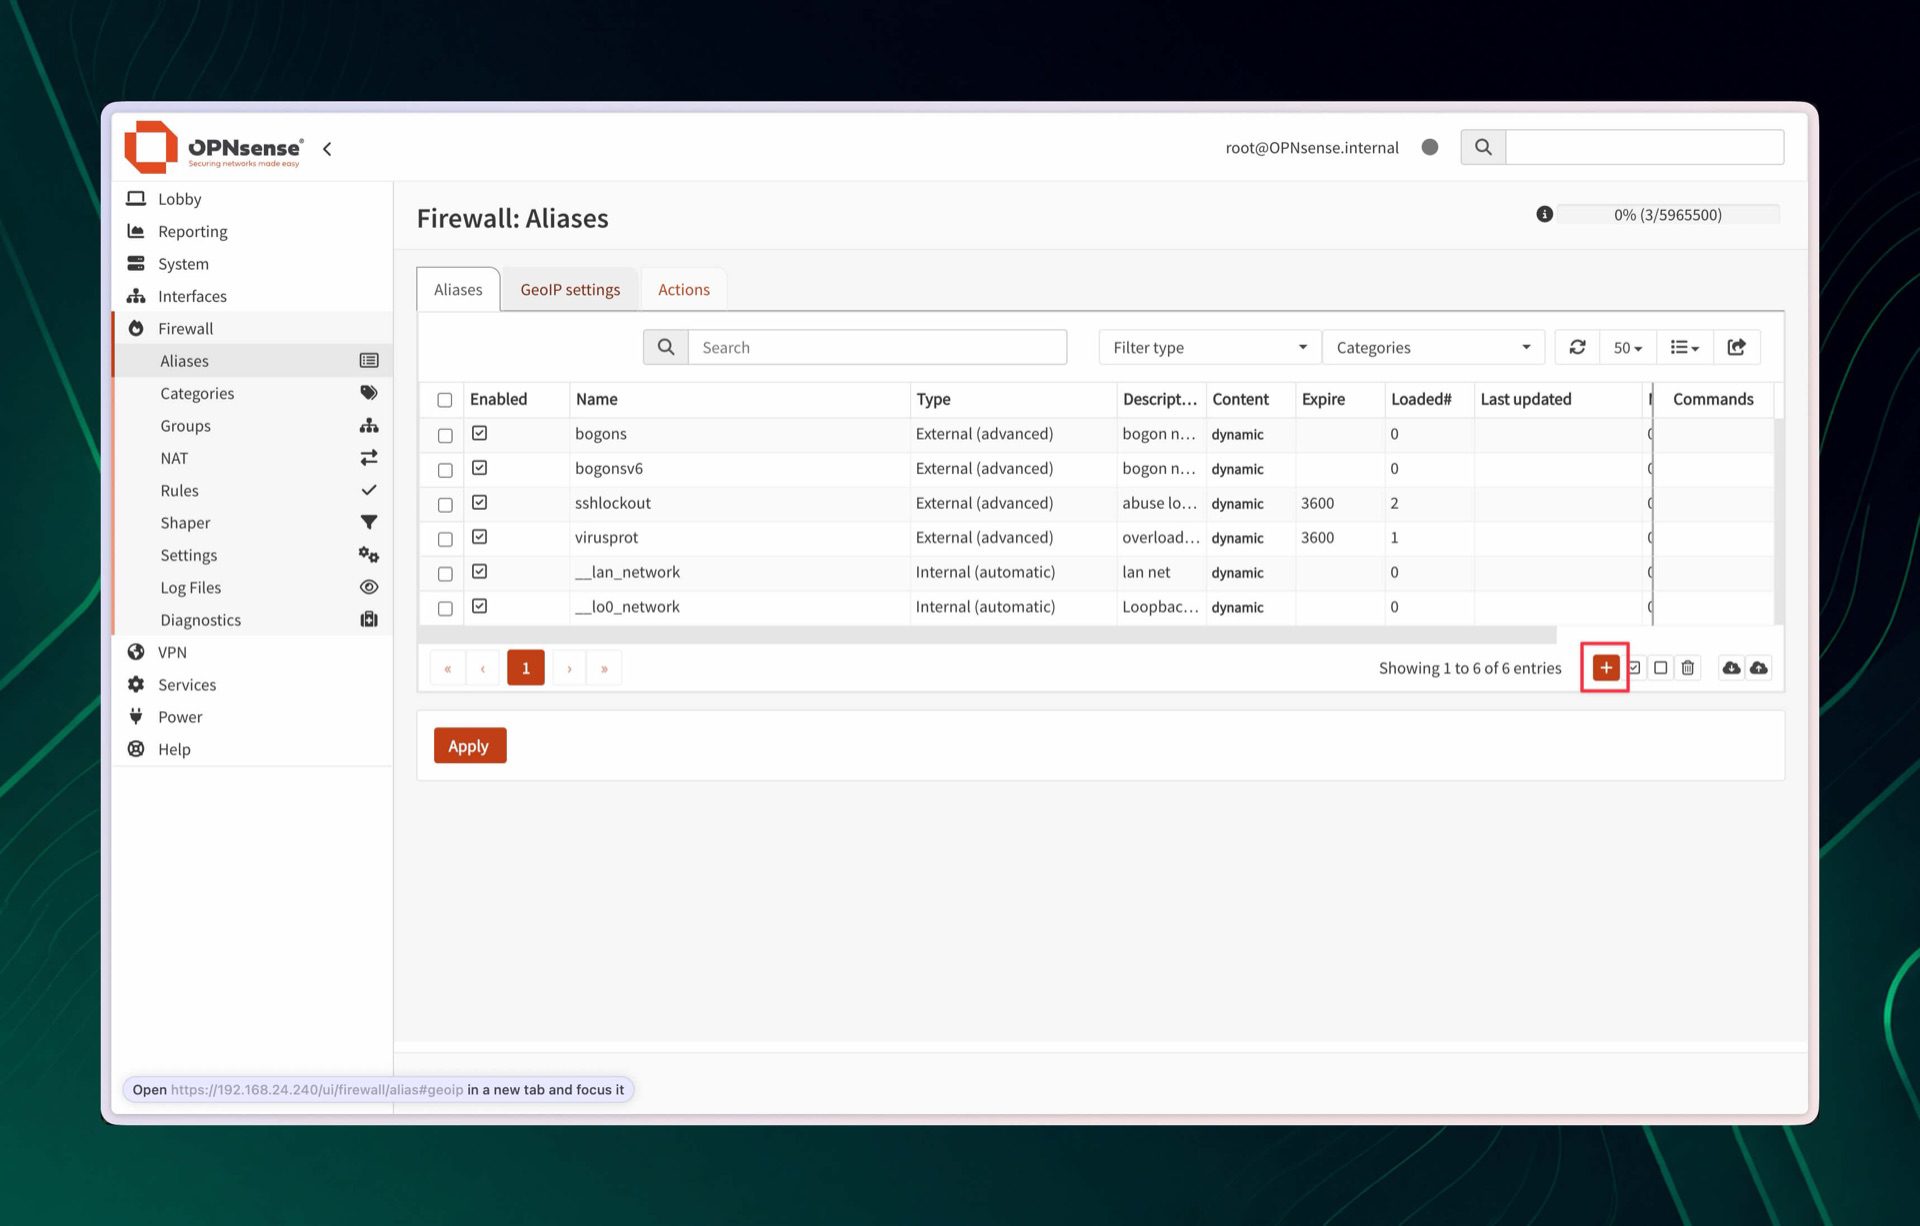Click the upload aliases cloud icon
This screenshot has height=1226, width=1920.
tap(1759, 668)
